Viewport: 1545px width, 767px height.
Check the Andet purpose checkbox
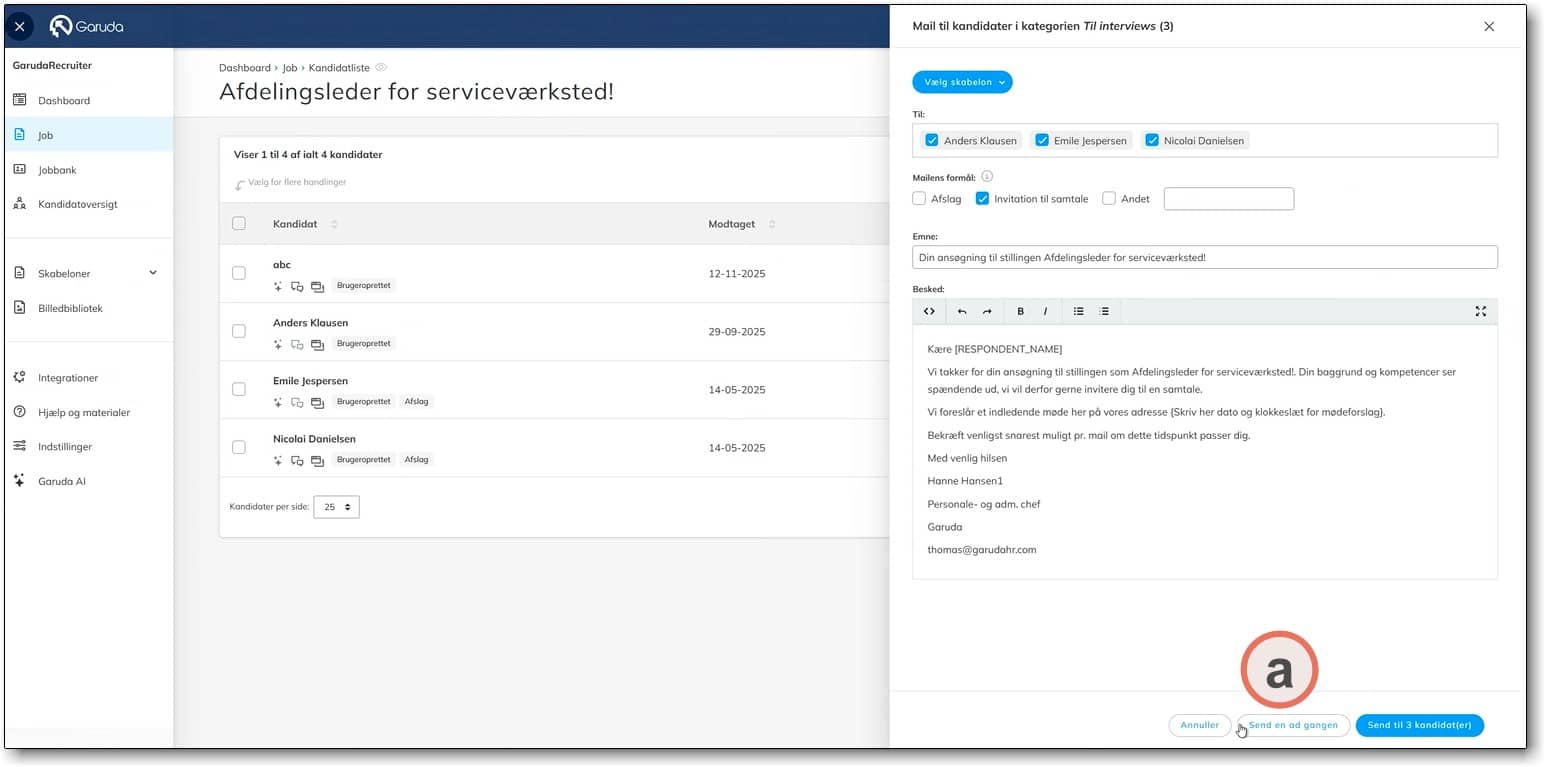click(1109, 198)
